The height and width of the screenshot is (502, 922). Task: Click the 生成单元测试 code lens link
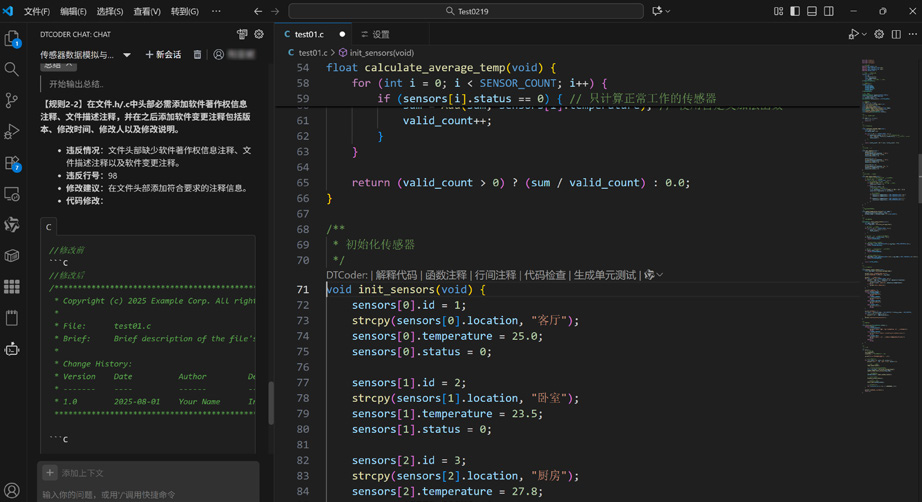pyautogui.click(x=604, y=275)
